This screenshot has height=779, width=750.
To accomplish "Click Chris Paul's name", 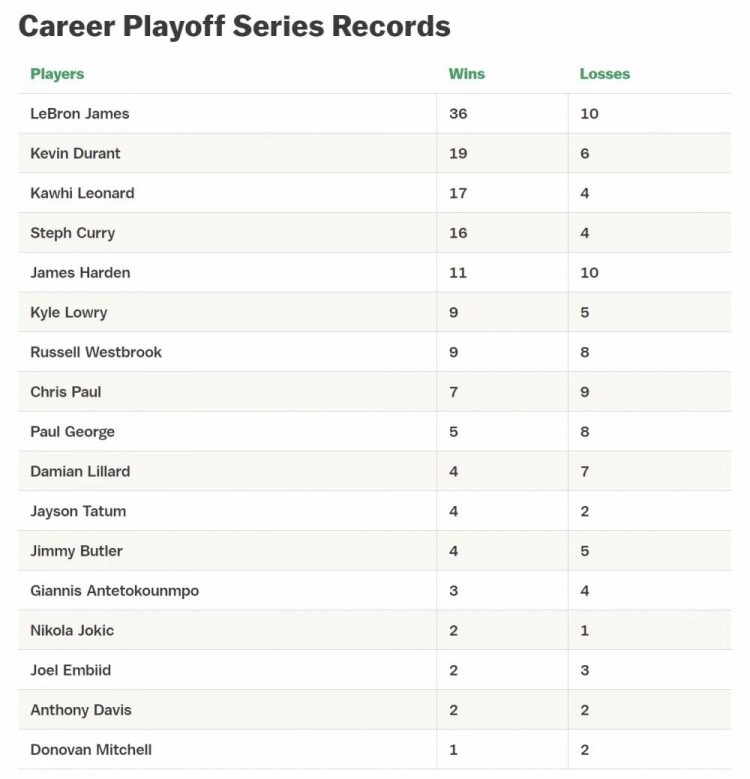I will (66, 392).
